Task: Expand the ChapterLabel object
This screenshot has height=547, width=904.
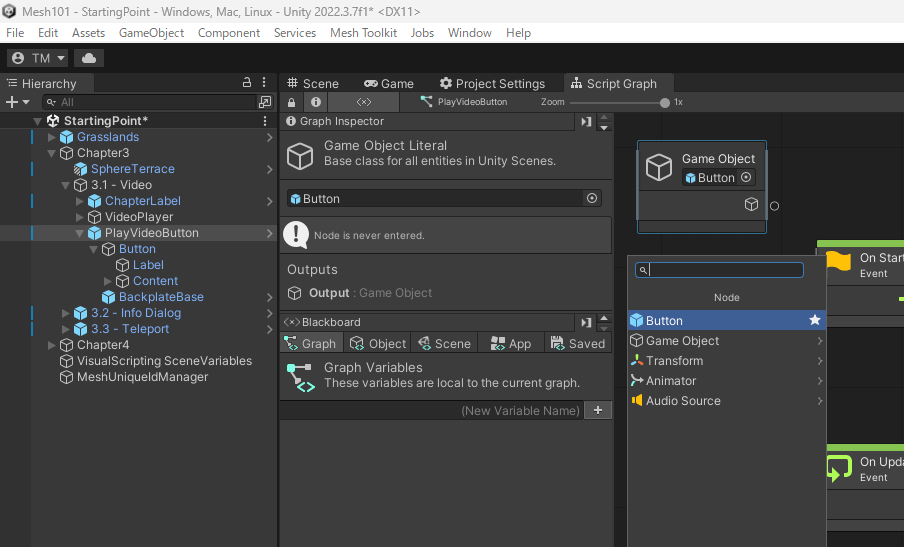Action: coord(79,201)
